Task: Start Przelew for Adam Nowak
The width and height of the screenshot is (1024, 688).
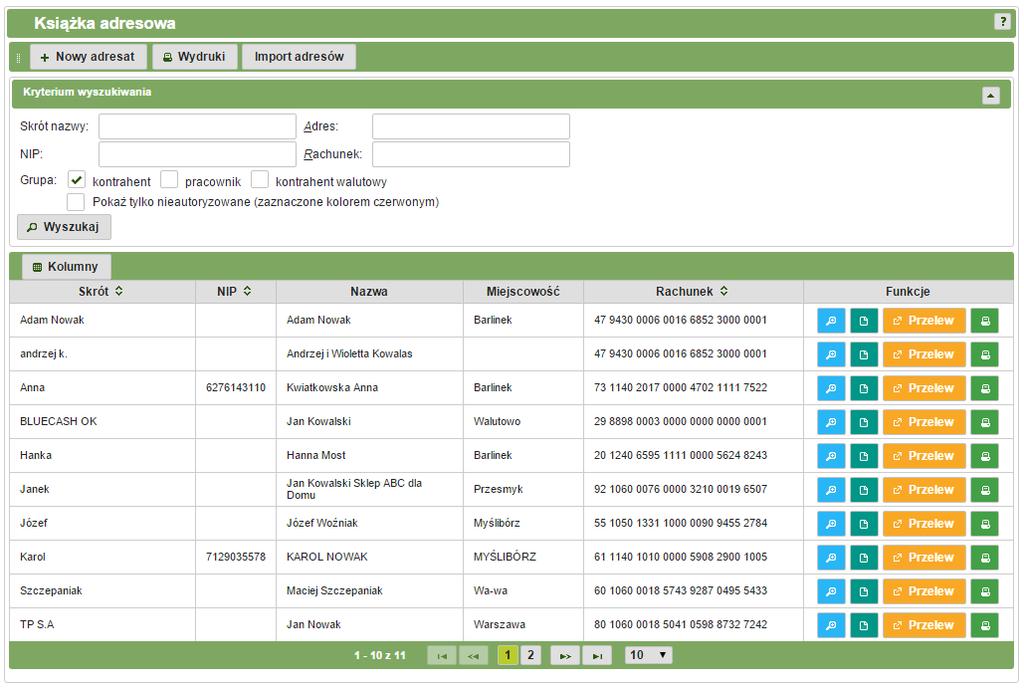Action: pyautogui.click(x=924, y=321)
